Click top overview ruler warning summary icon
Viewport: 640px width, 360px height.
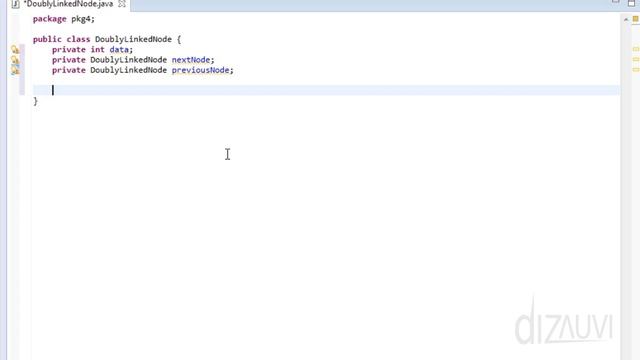pyautogui.click(x=636, y=19)
